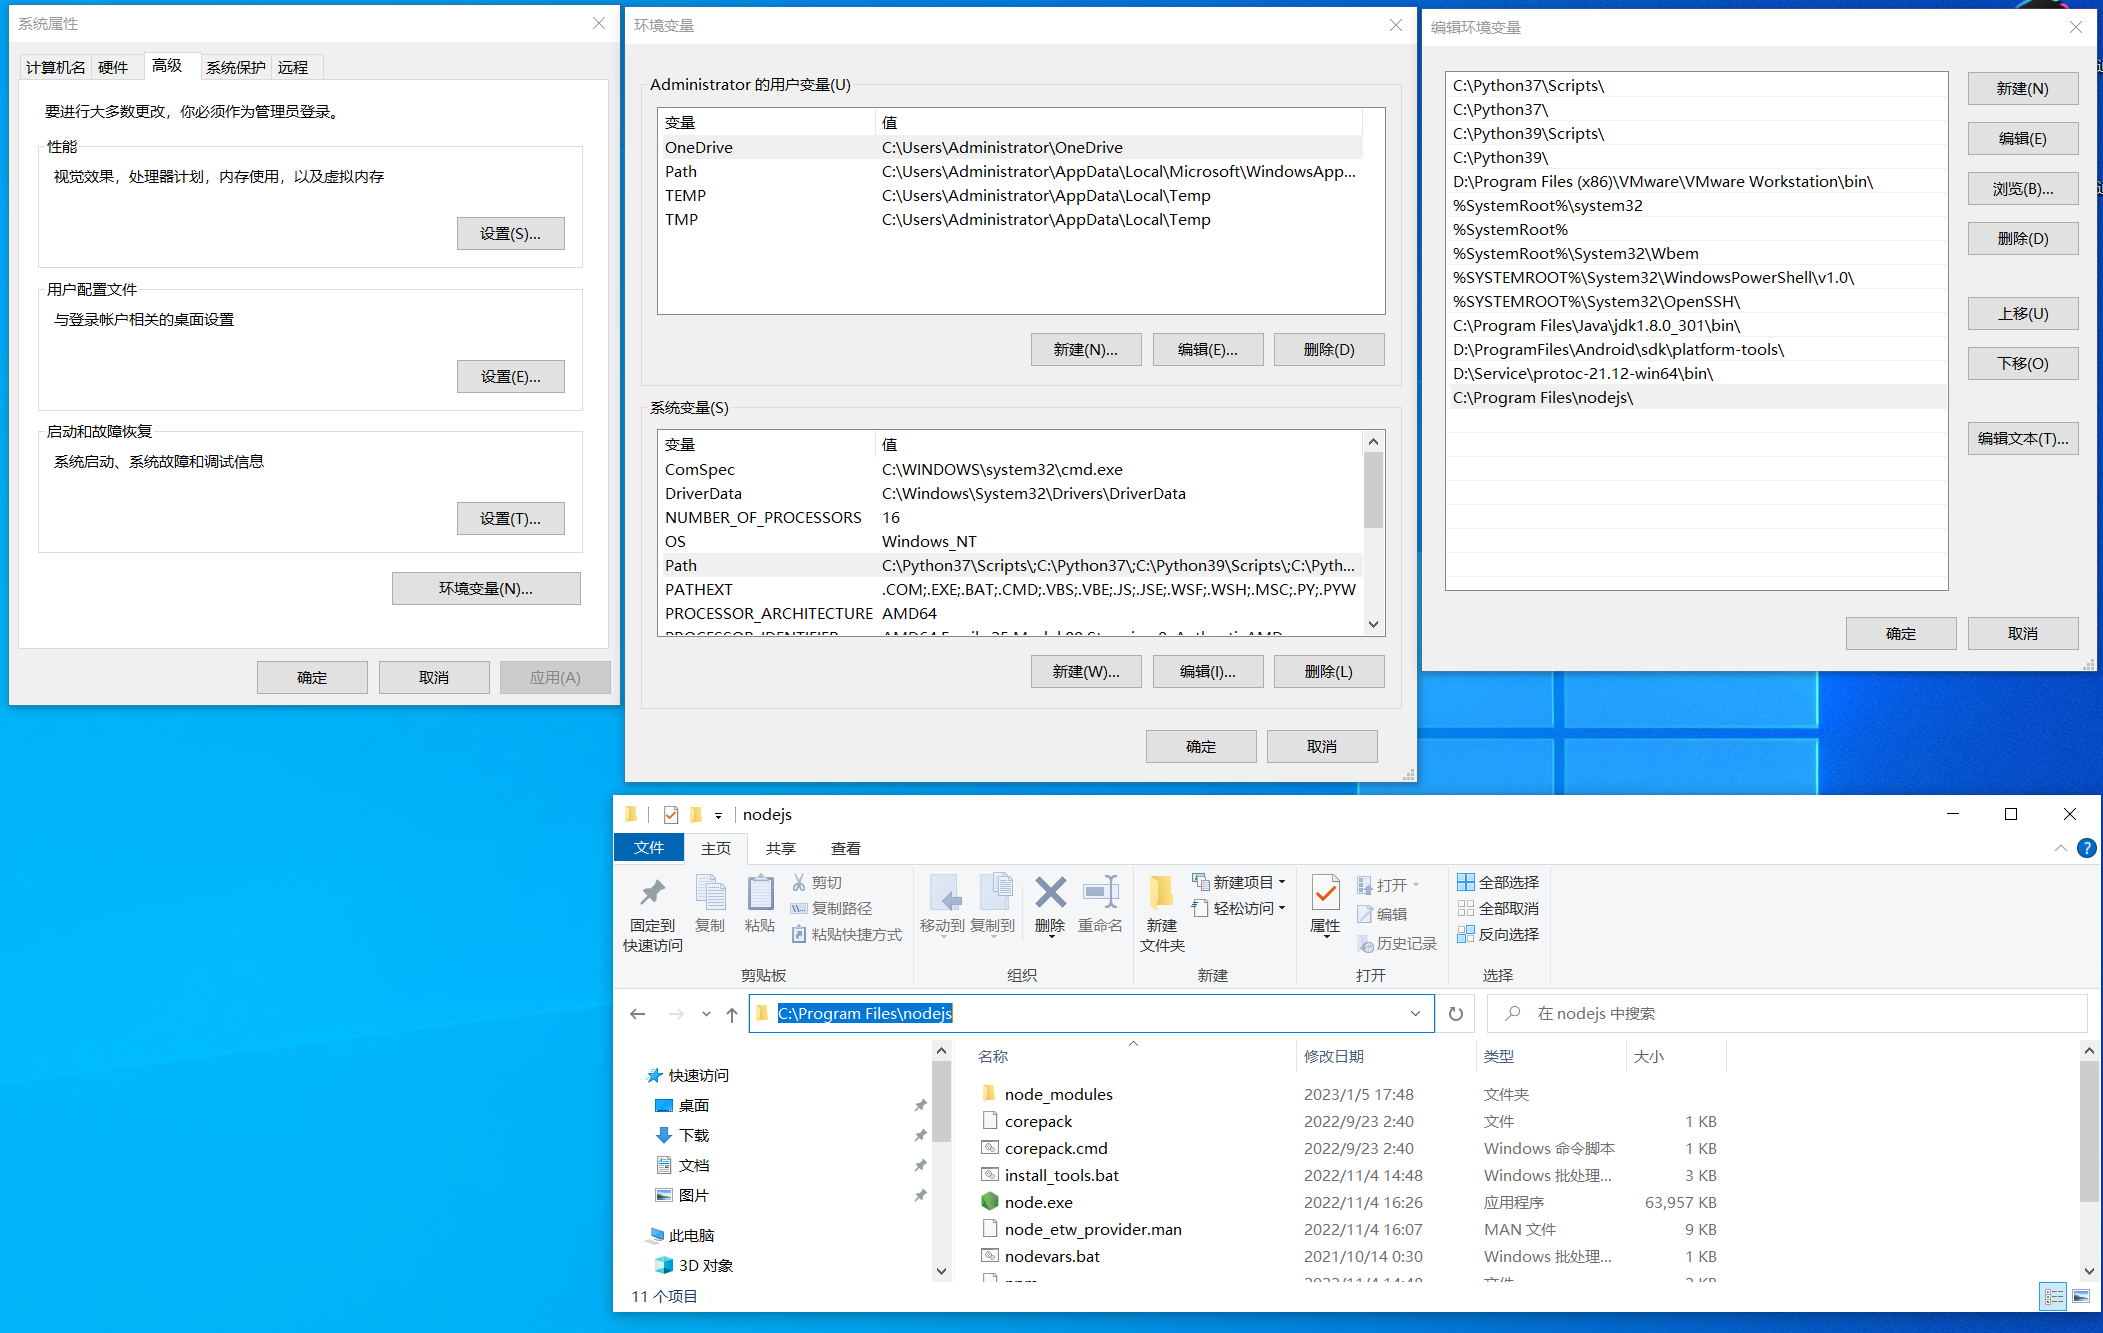Screen dimensions: 2103x1333
Task: Click Environment Variables button in System Properties
Action: [x=486, y=588]
